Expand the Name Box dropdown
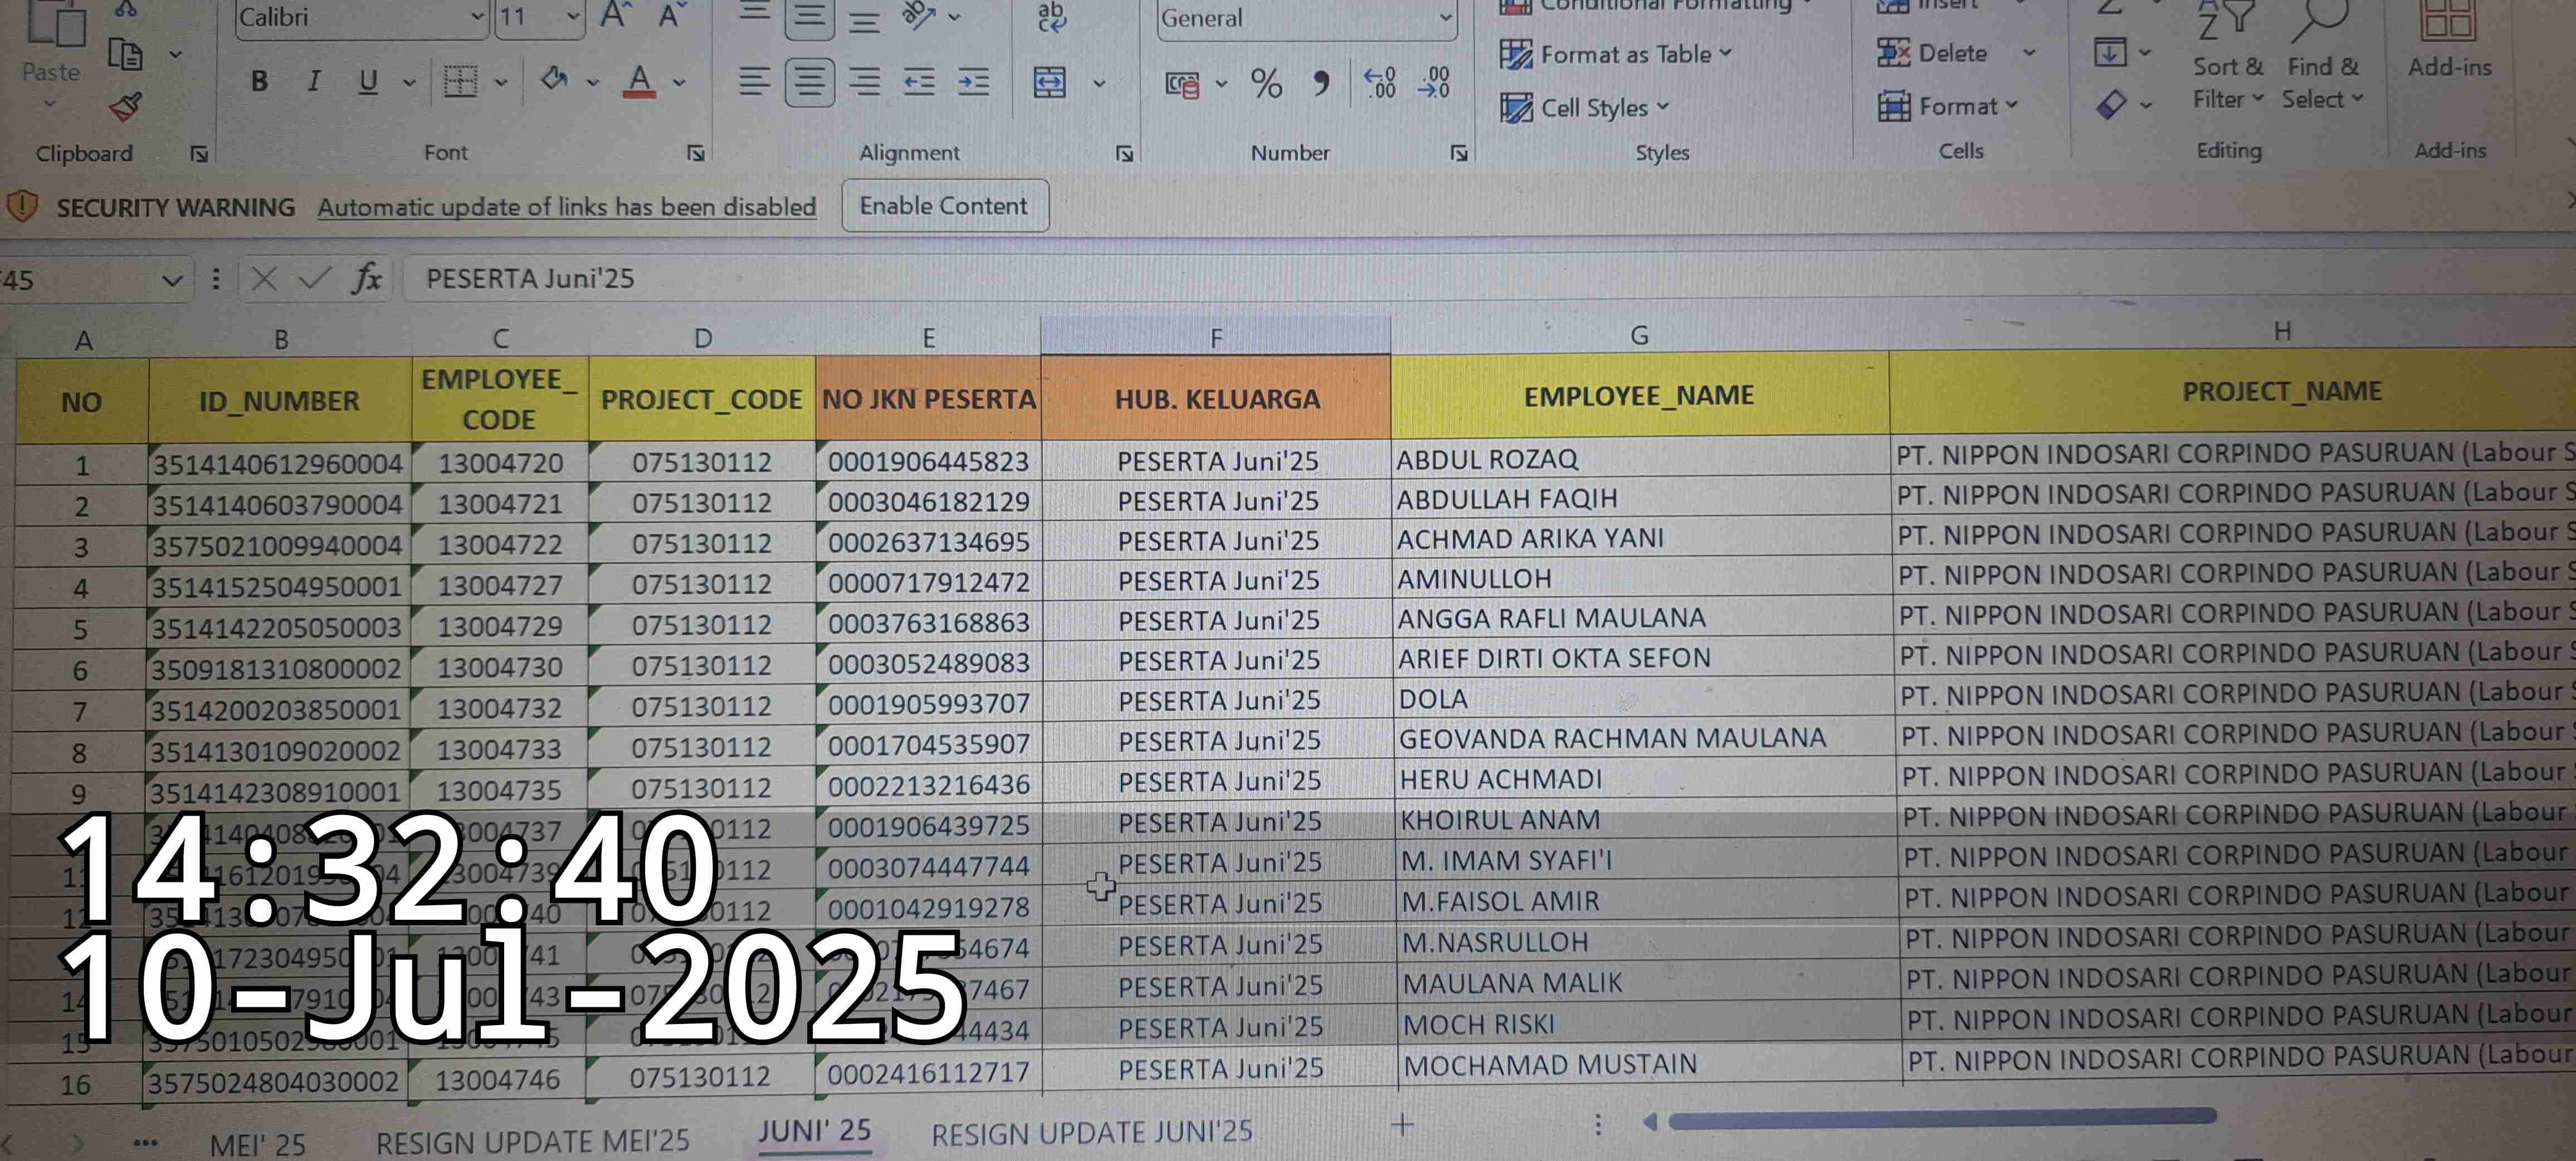2576x1161 pixels. click(172, 280)
